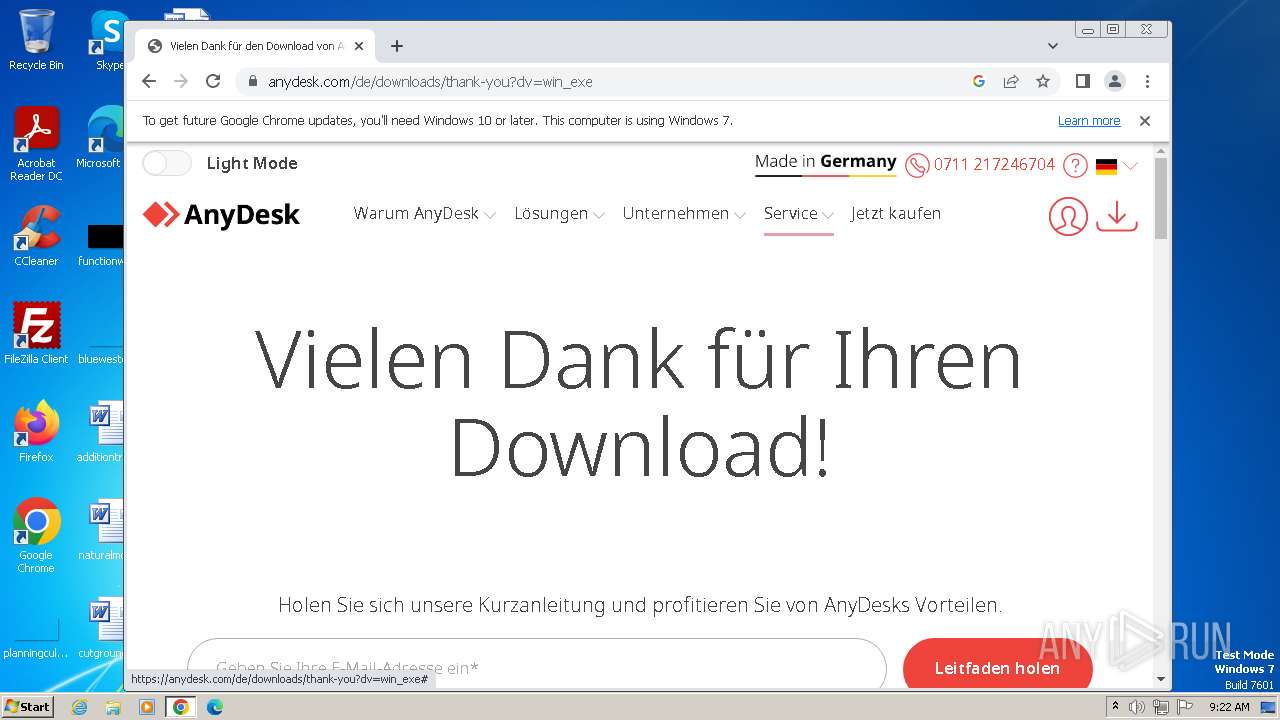Reload the current page
This screenshot has width=1280, height=720.
tap(213, 82)
